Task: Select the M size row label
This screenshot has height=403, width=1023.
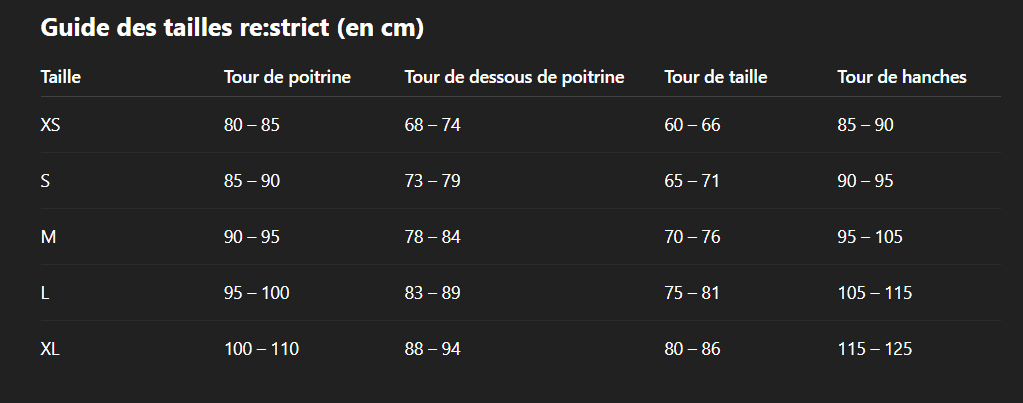Action: pyautogui.click(x=48, y=237)
